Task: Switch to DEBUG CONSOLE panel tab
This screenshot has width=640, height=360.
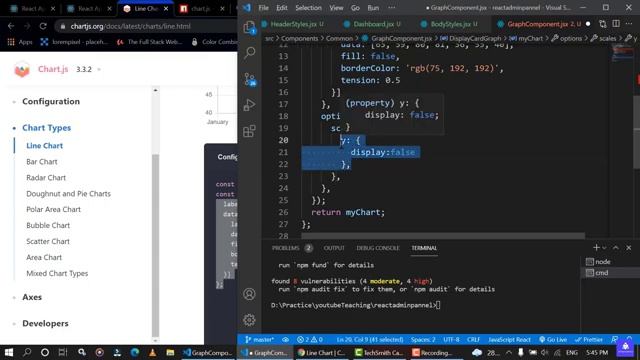Action: 378,248
